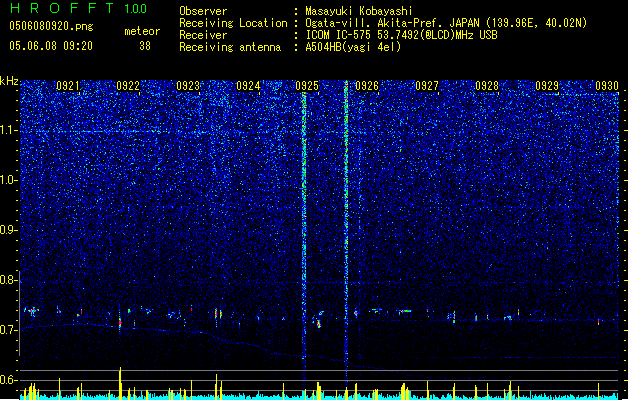Screen dimensions: 629x400
Task: Click the Receiving antenna label
Action: (x=230, y=47)
